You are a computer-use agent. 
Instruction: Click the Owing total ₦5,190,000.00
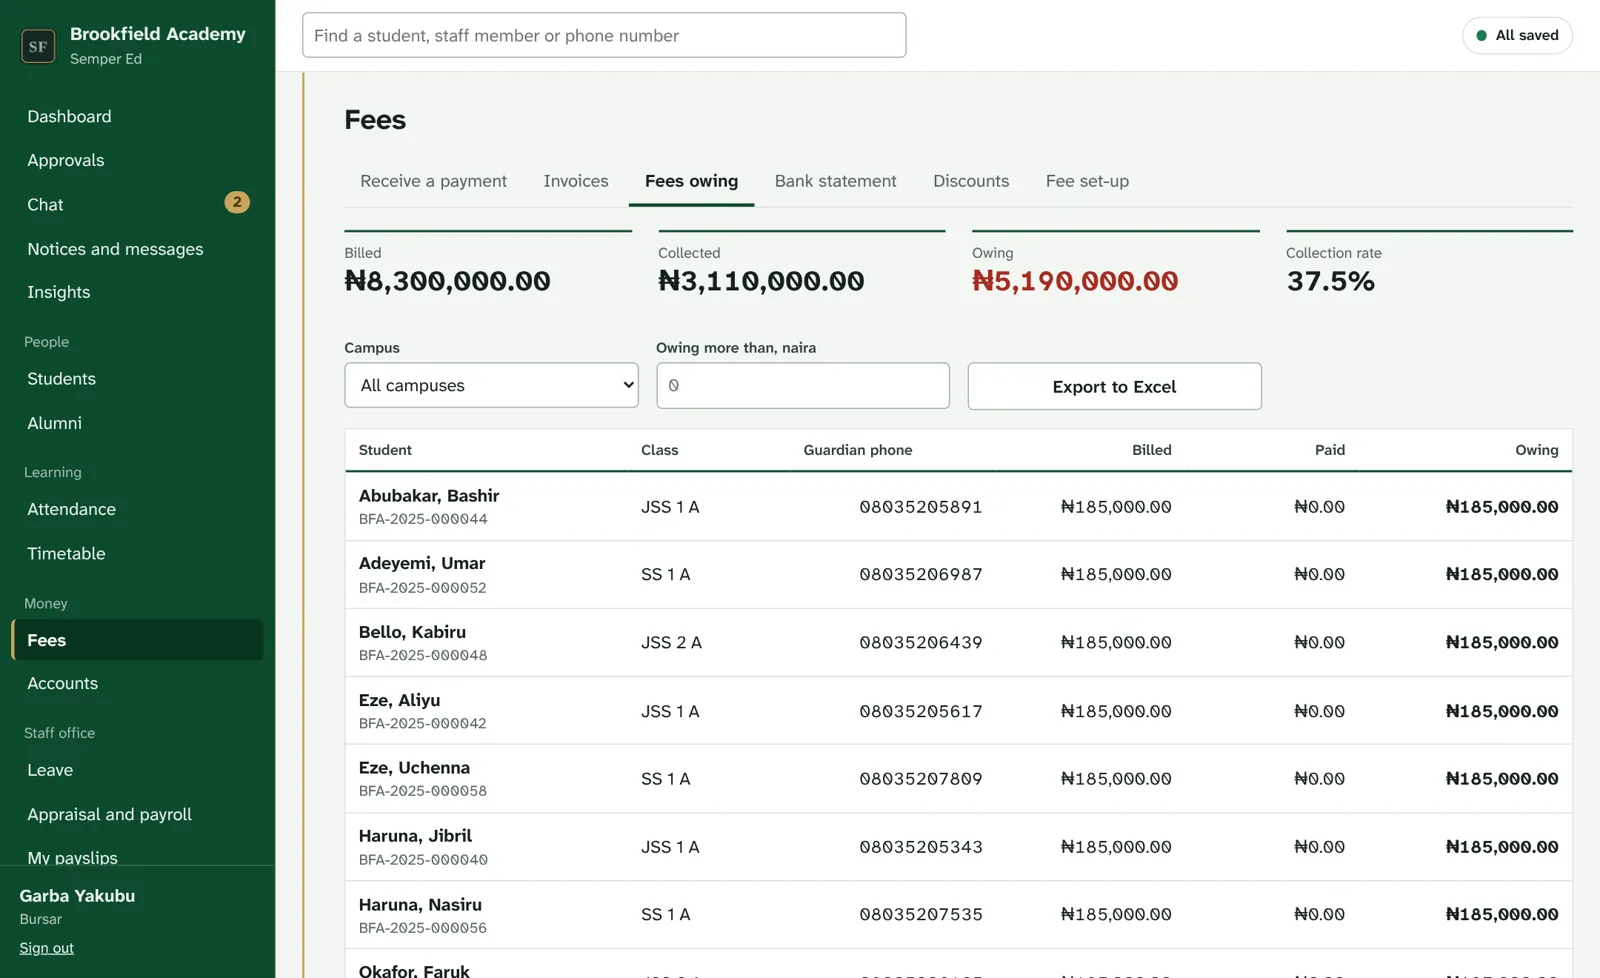(x=1075, y=281)
